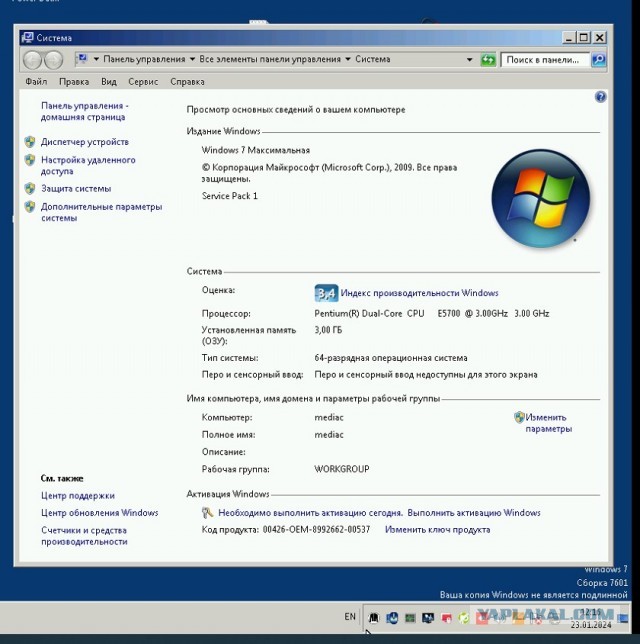Open Счетчики и средства производительности link
640x644 pixels.
pos(84,536)
